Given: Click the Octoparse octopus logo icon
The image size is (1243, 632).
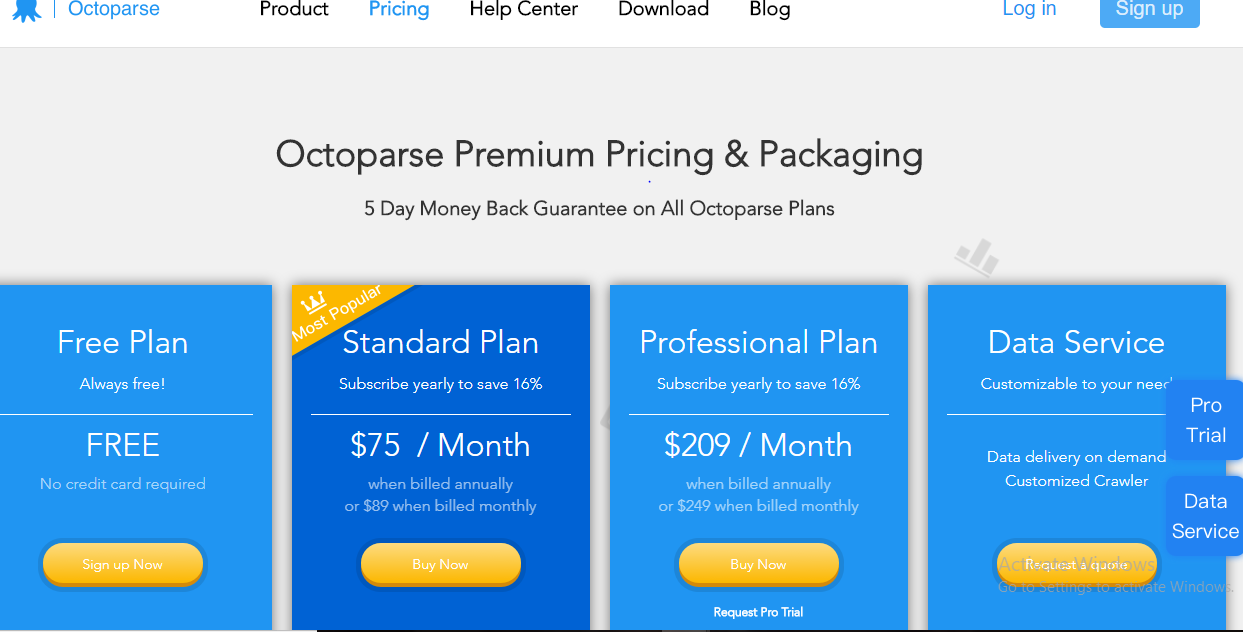Looking at the screenshot, I should point(27,9).
